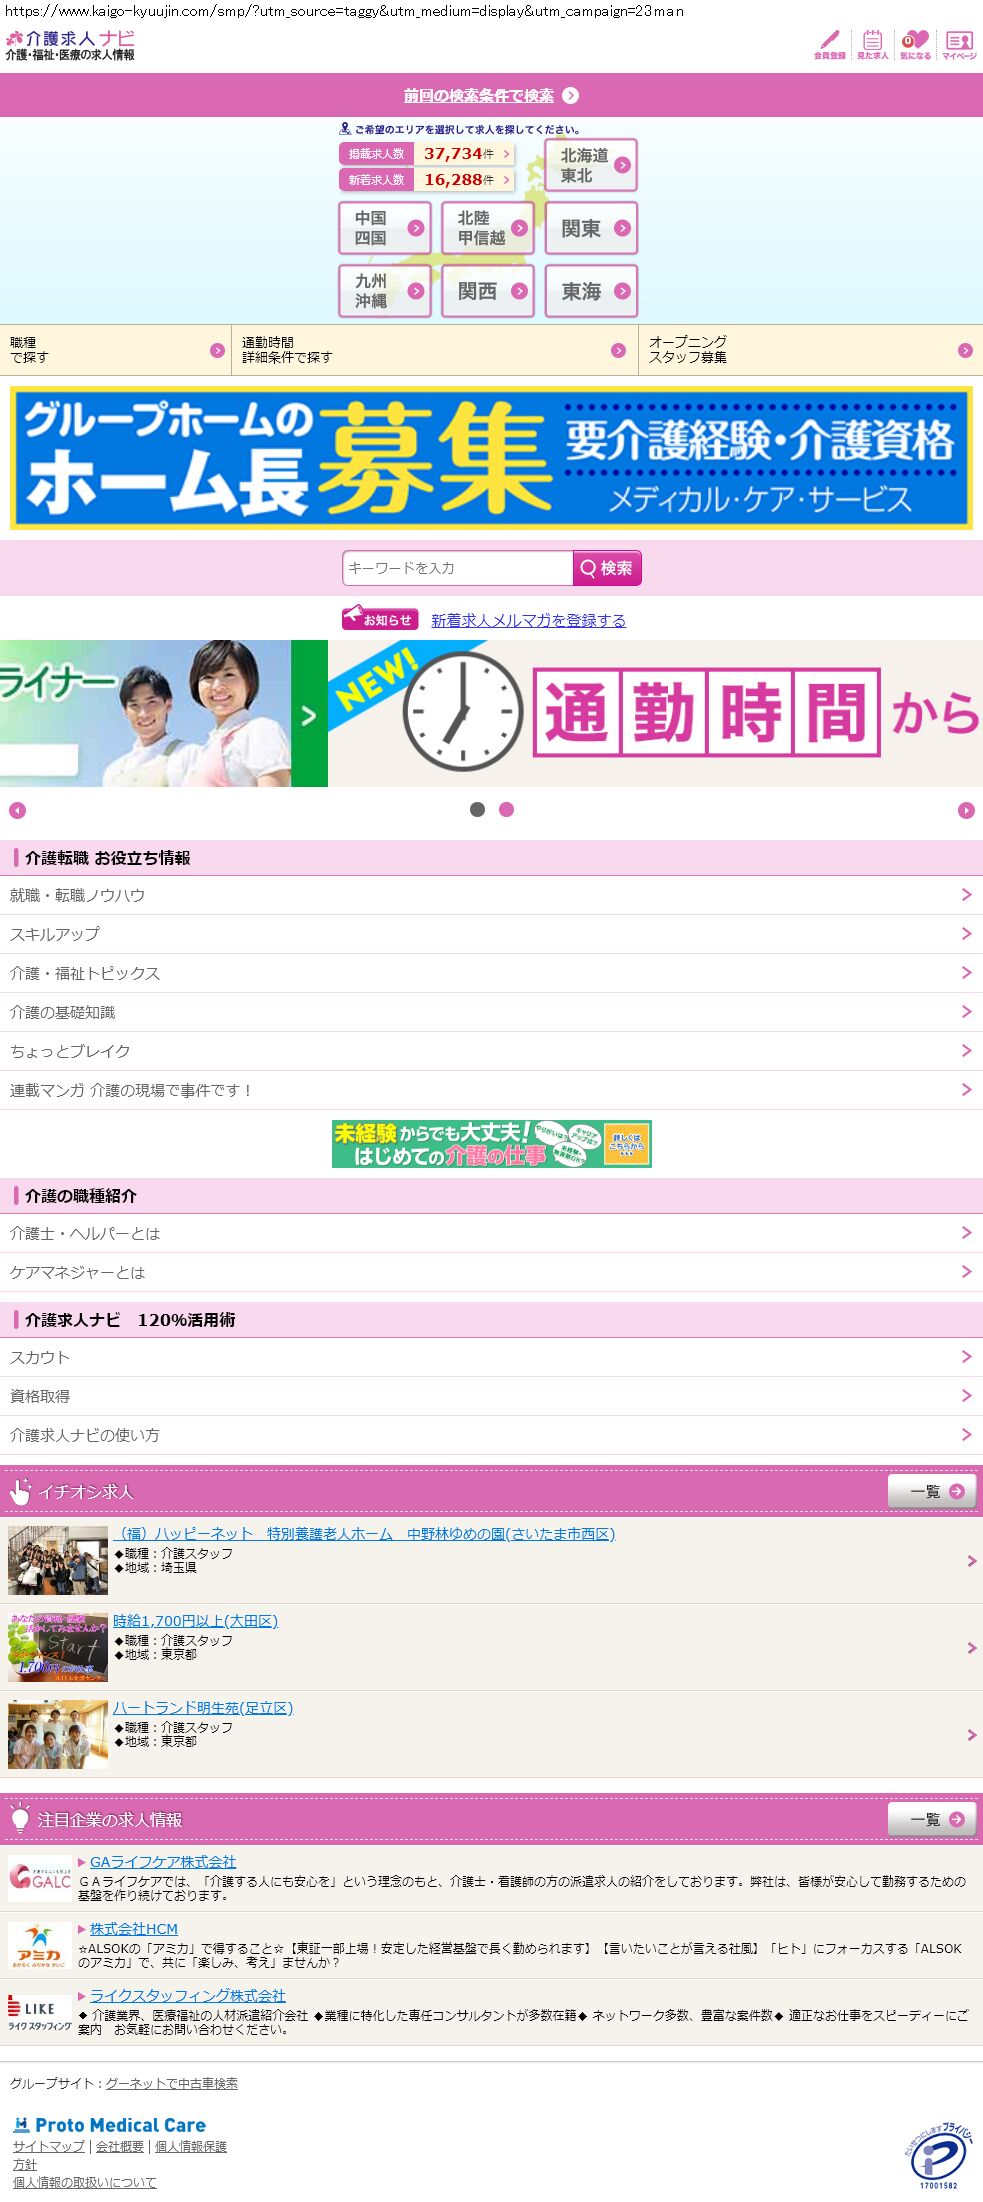This screenshot has height=2202, width=983.
Task: Open 時給1,700円以上(大田区) job link
Action: [195, 1621]
